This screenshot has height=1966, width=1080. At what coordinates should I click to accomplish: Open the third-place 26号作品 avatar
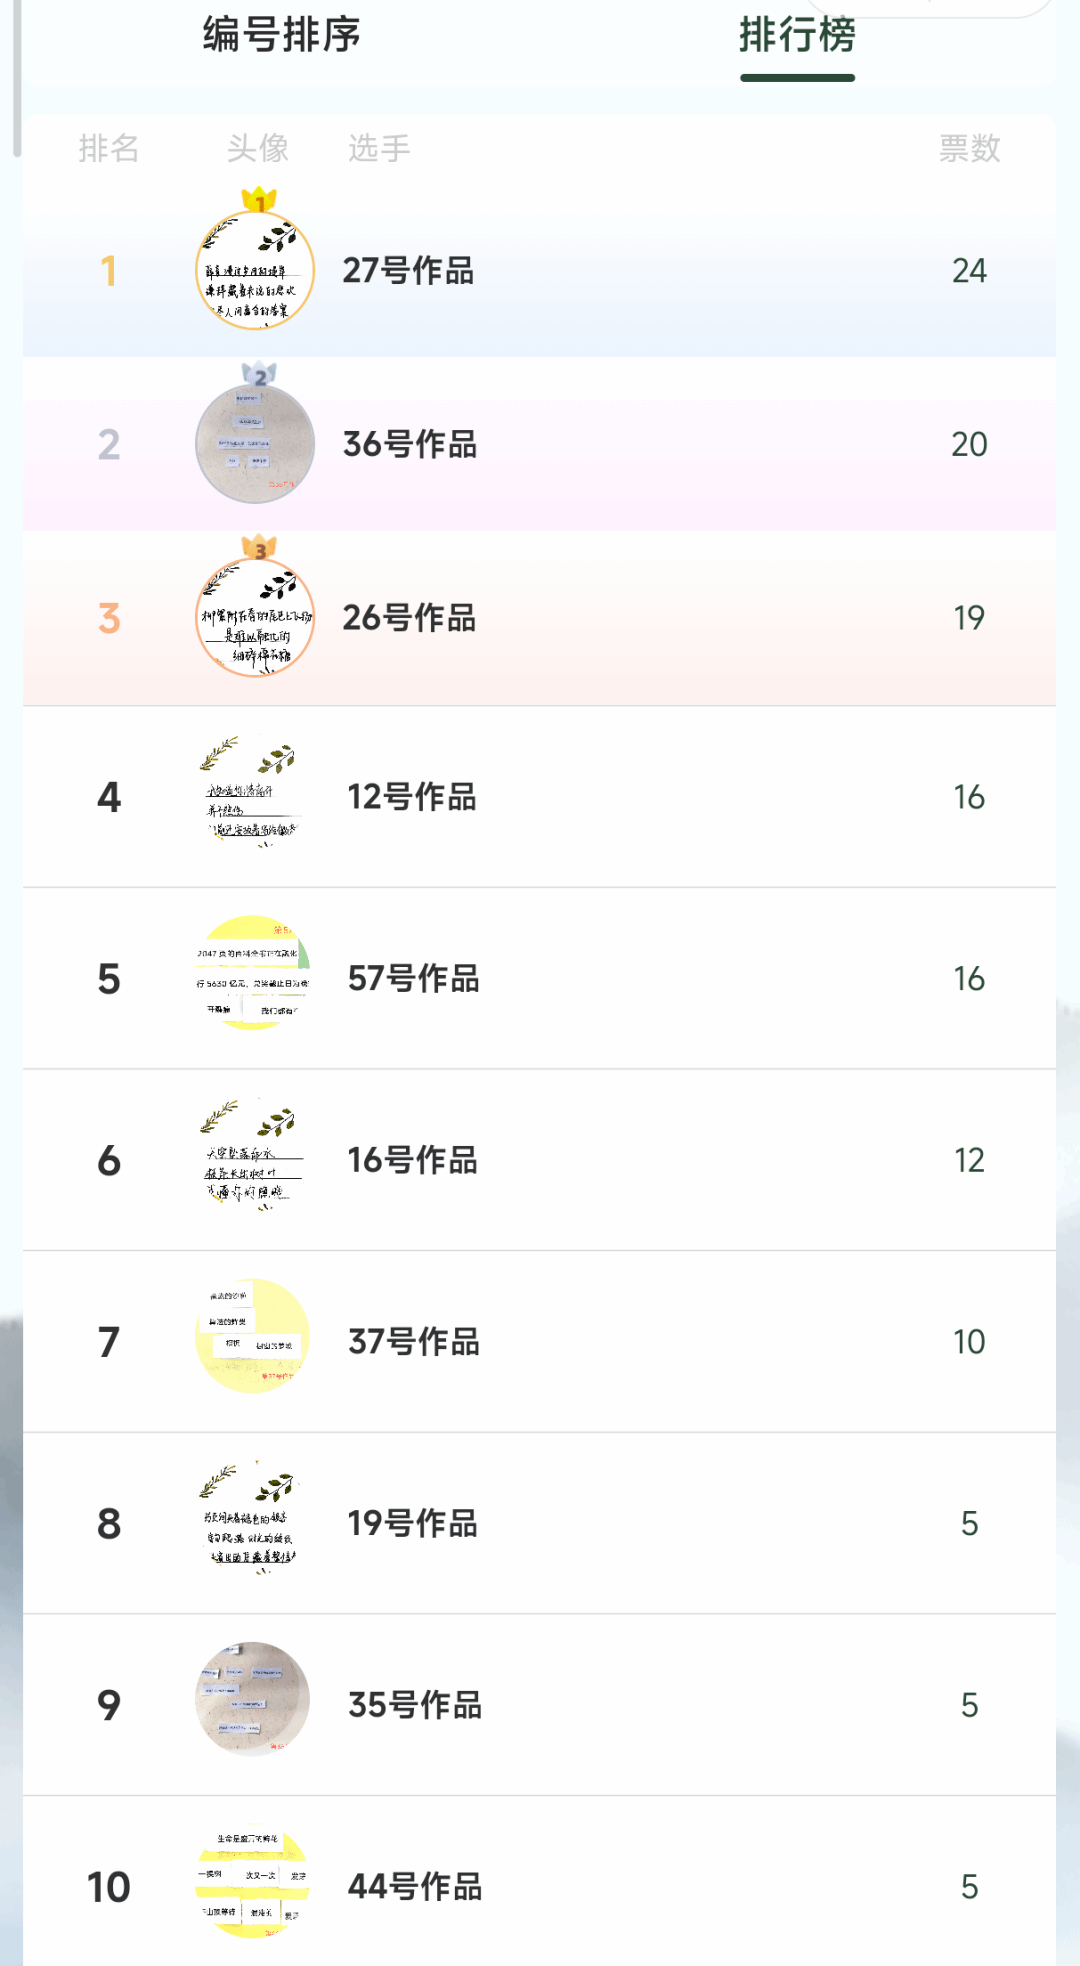[x=255, y=618]
